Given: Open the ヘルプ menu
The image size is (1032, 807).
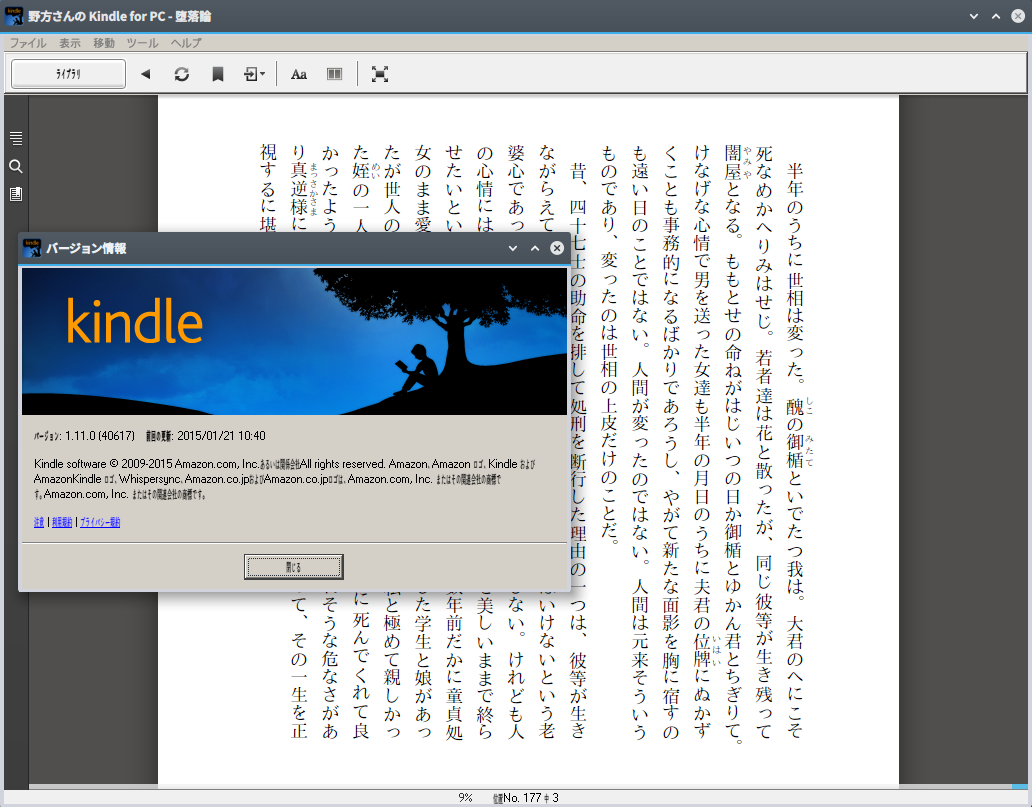Looking at the screenshot, I should tap(186, 43).
